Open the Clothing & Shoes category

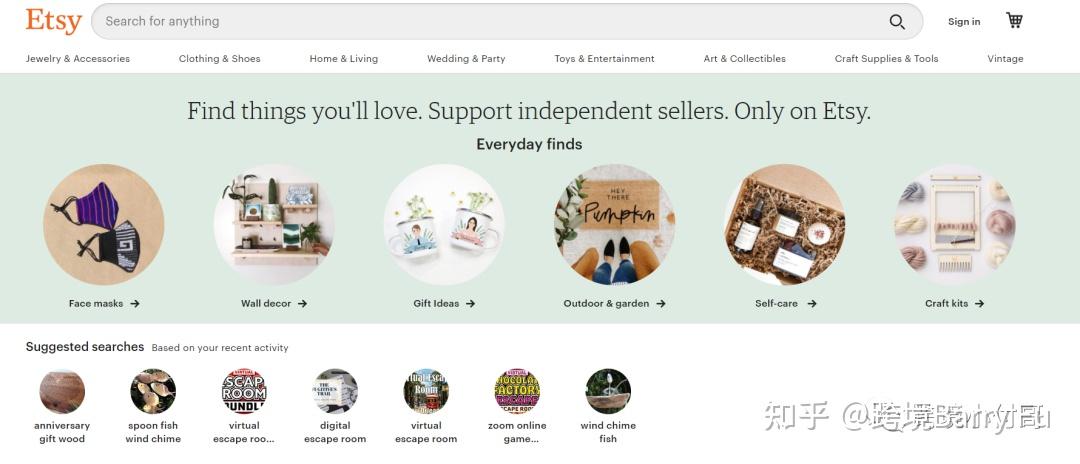click(219, 59)
